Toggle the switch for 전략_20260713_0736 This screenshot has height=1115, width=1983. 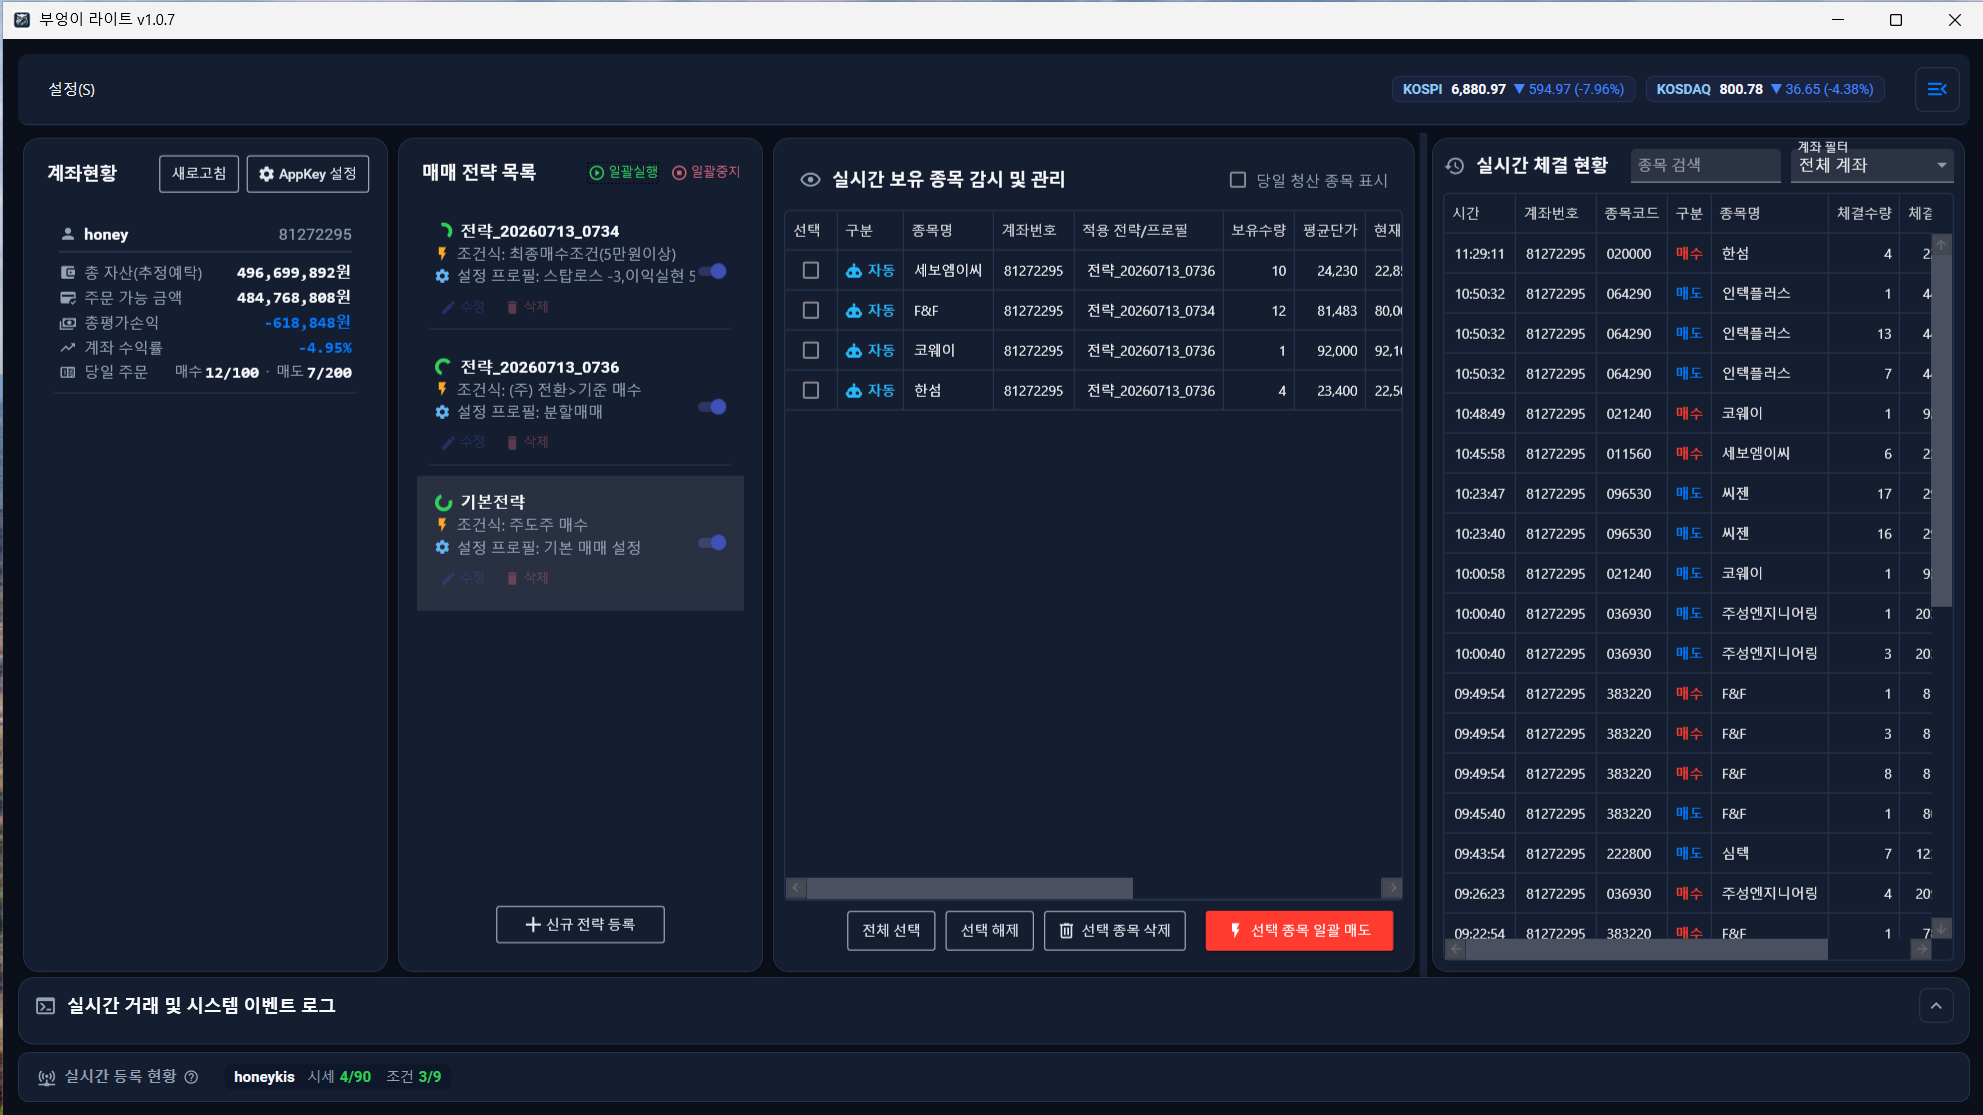712,407
